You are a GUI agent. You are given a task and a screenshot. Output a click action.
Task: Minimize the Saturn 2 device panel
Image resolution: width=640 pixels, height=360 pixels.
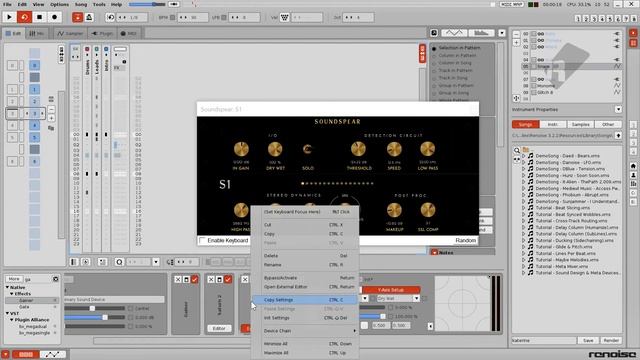220,279
